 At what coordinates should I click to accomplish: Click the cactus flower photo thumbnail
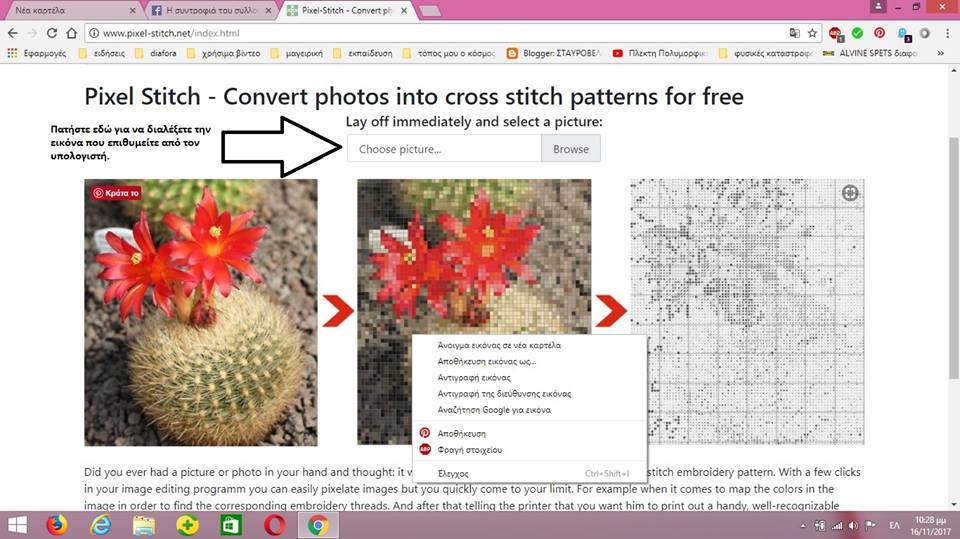tap(201, 312)
